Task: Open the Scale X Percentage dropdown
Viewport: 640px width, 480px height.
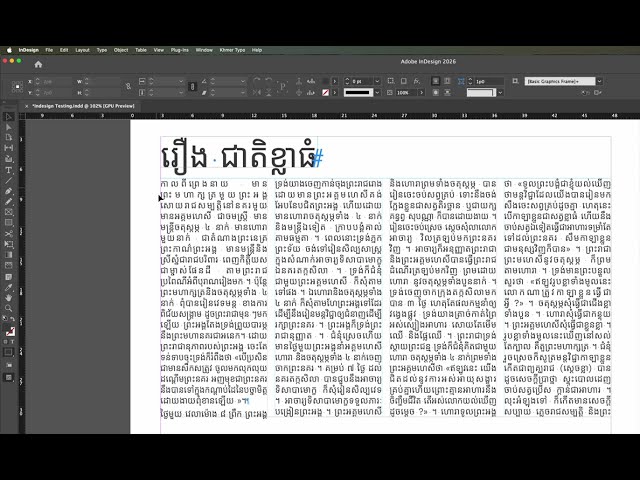Action: pyautogui.click(x=181, y=81)
